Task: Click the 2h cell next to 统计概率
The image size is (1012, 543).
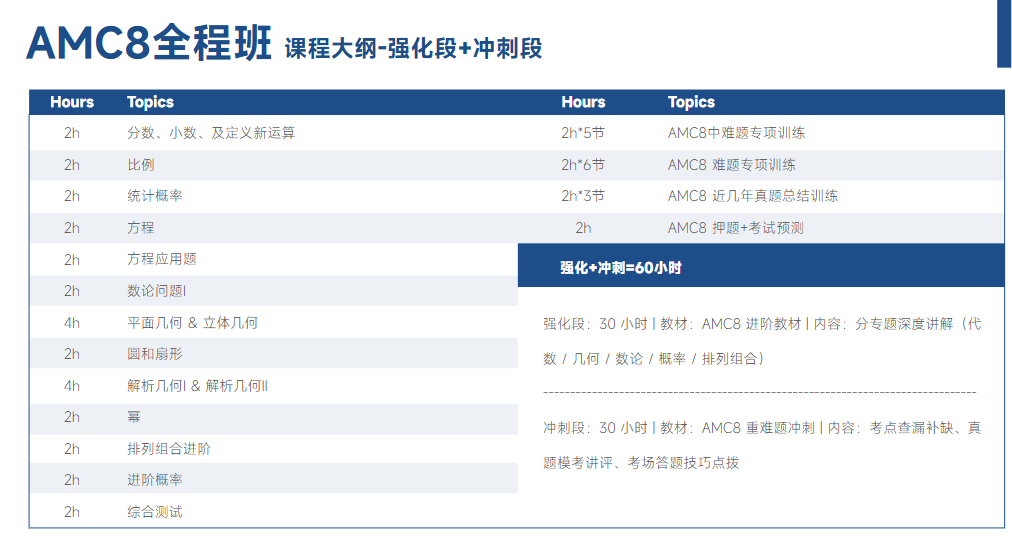Action: click(72, 196)
